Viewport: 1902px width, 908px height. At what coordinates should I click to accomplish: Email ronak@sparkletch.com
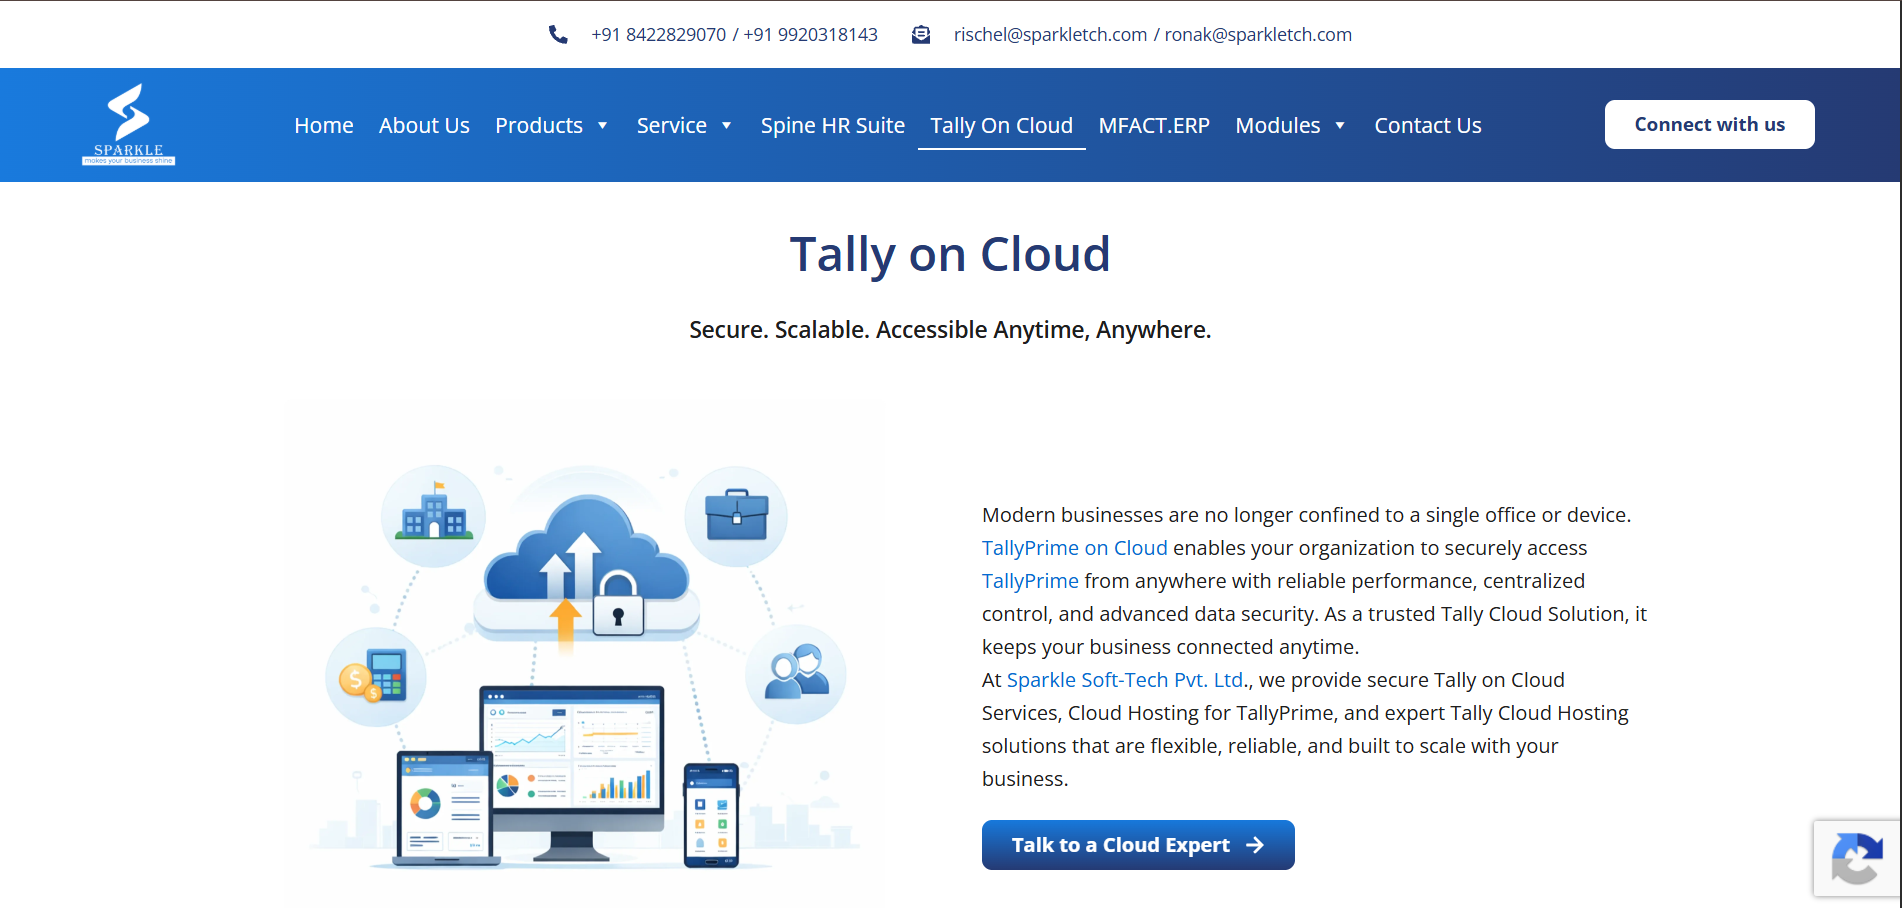[1258, 35]
